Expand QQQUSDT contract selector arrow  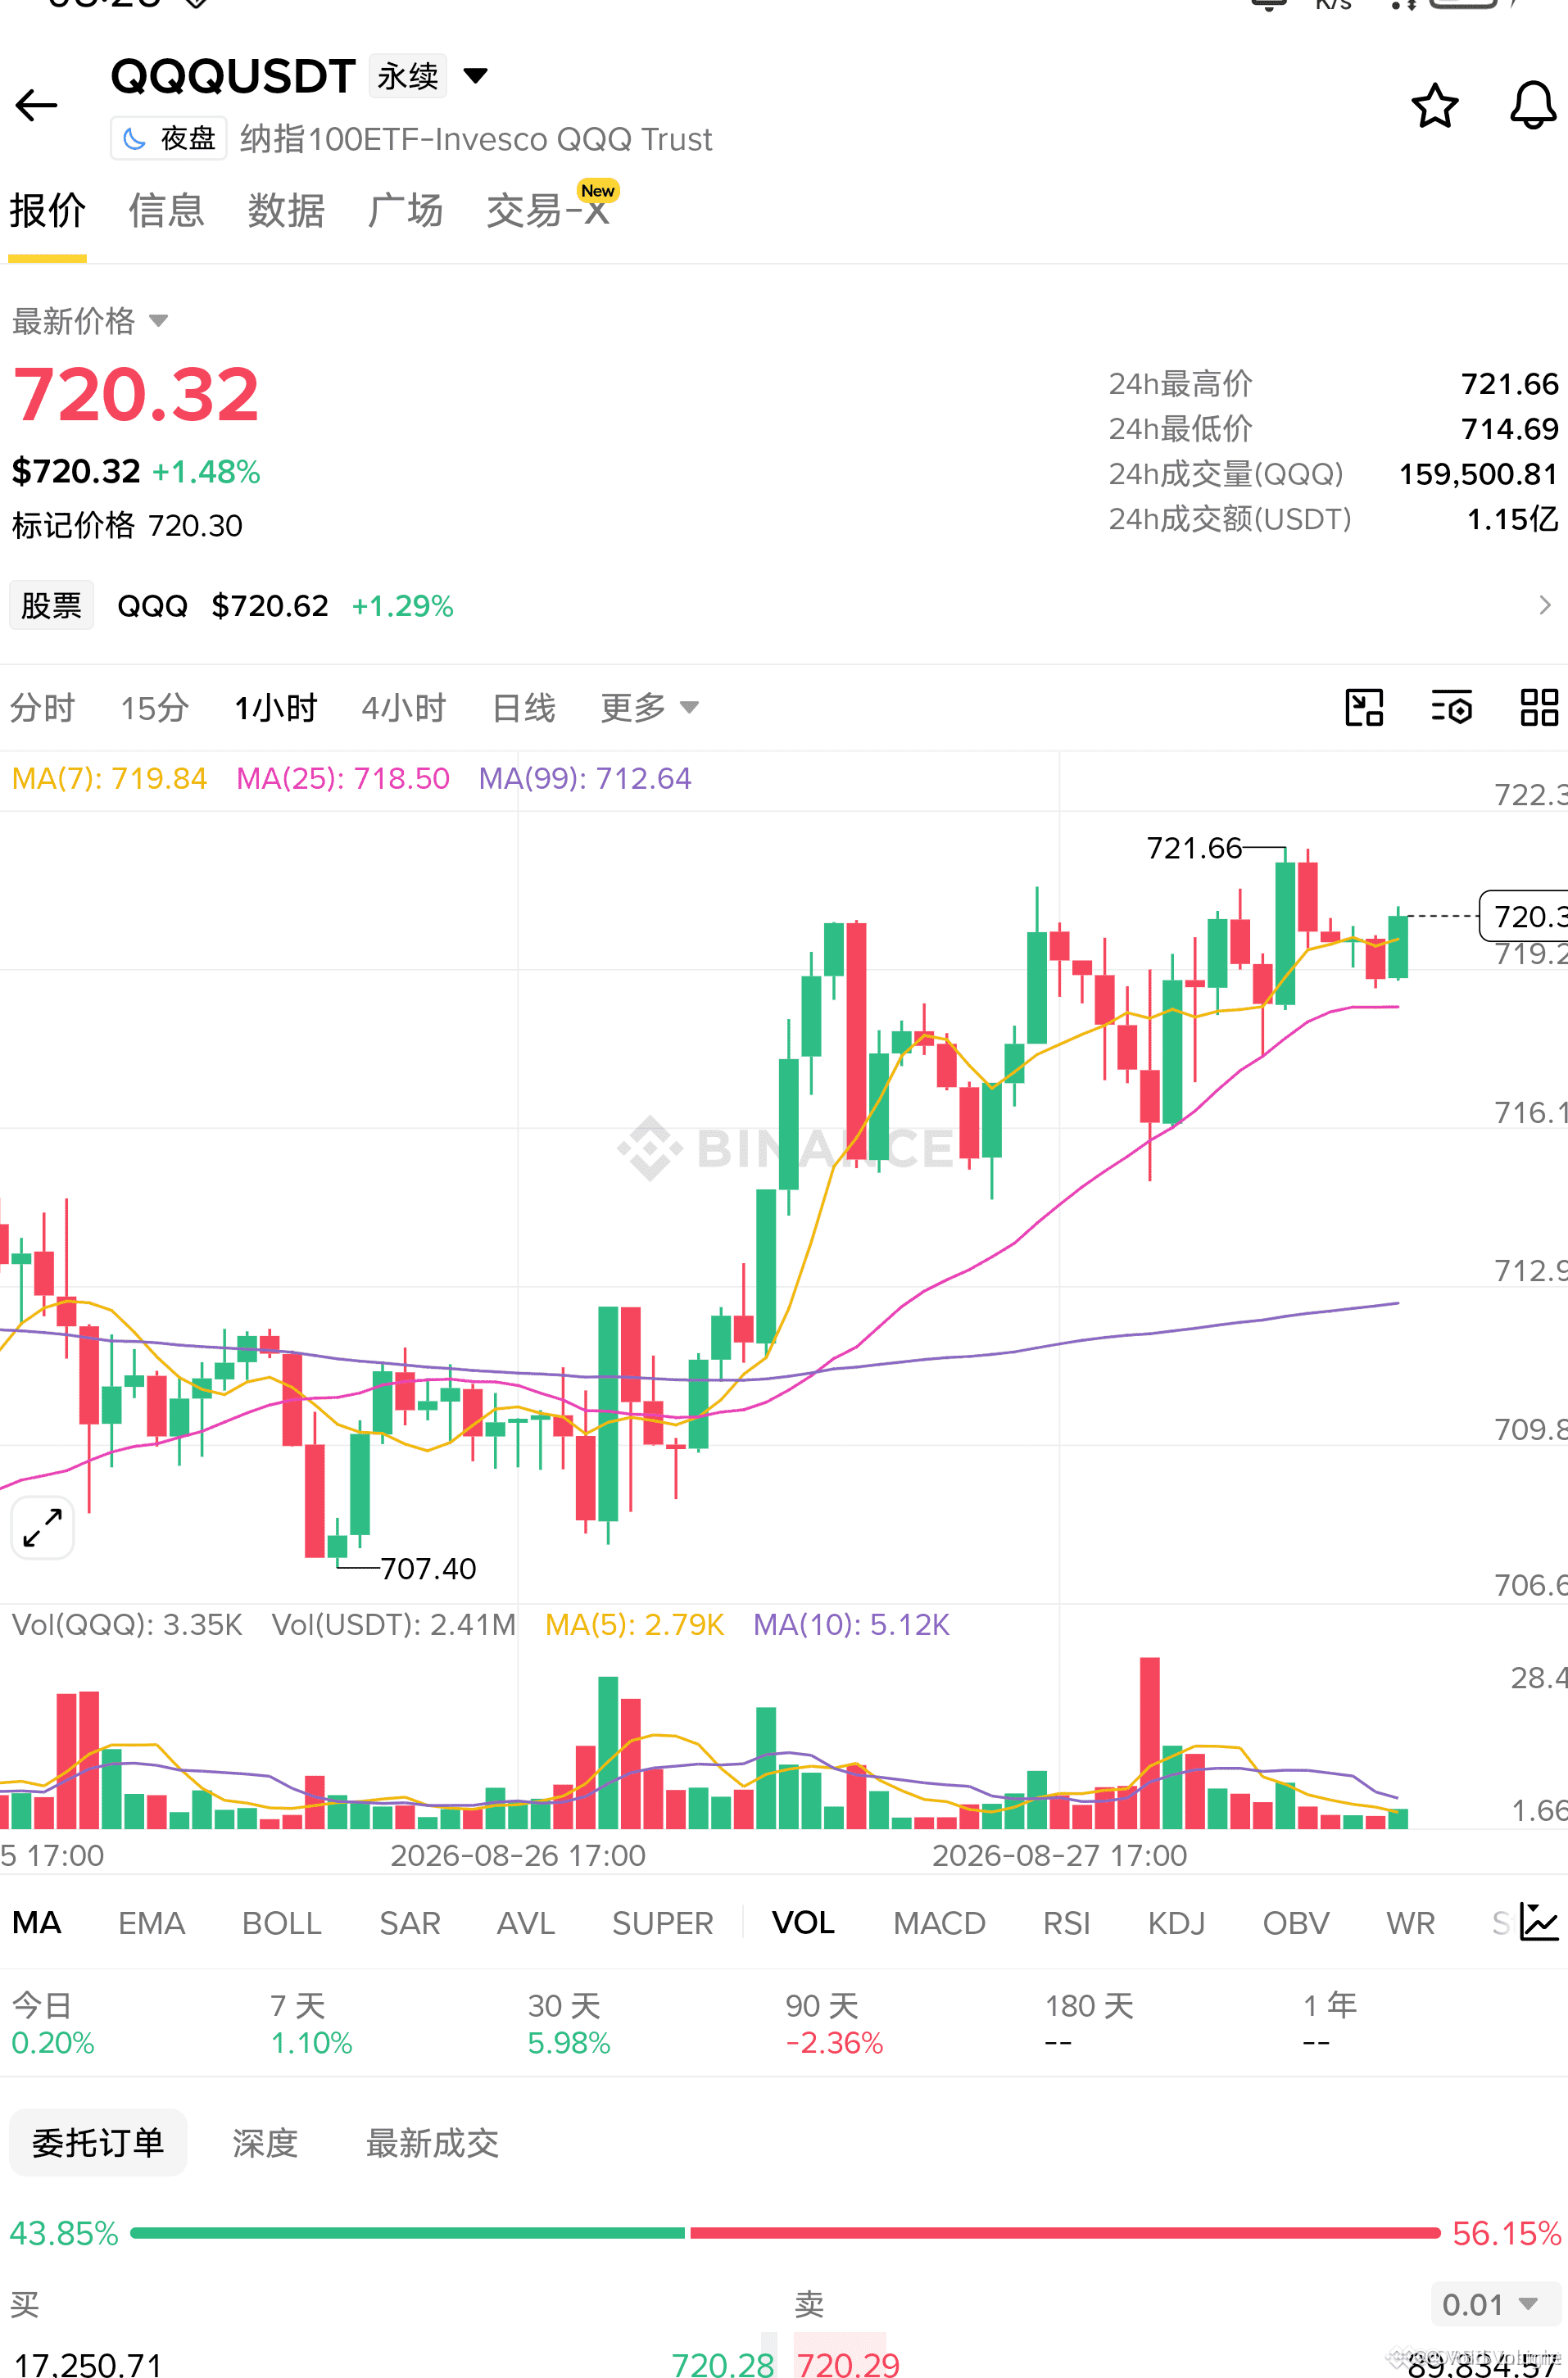(x=476, y=75)
